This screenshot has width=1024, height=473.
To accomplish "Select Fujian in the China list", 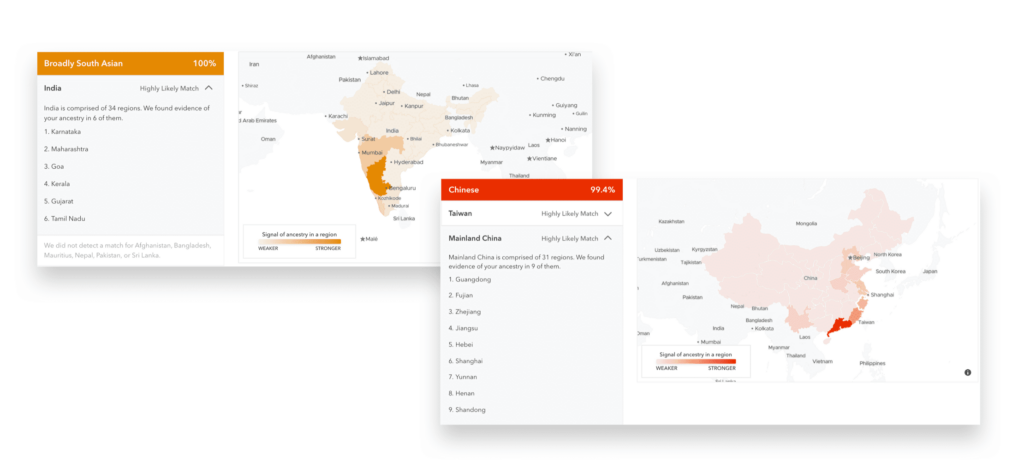I will click(x=461, y=295).
